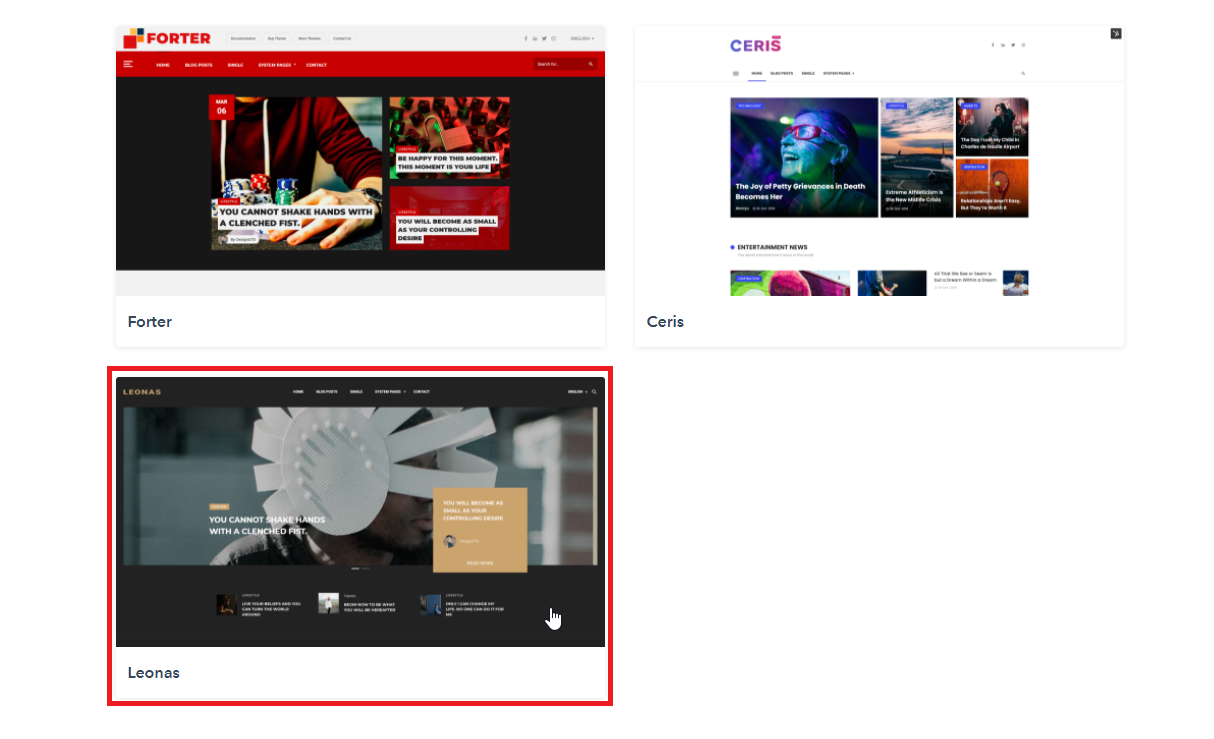Click Read More on Leonas tan card
Screen dimensions: 1214x739
click(480, 563)
